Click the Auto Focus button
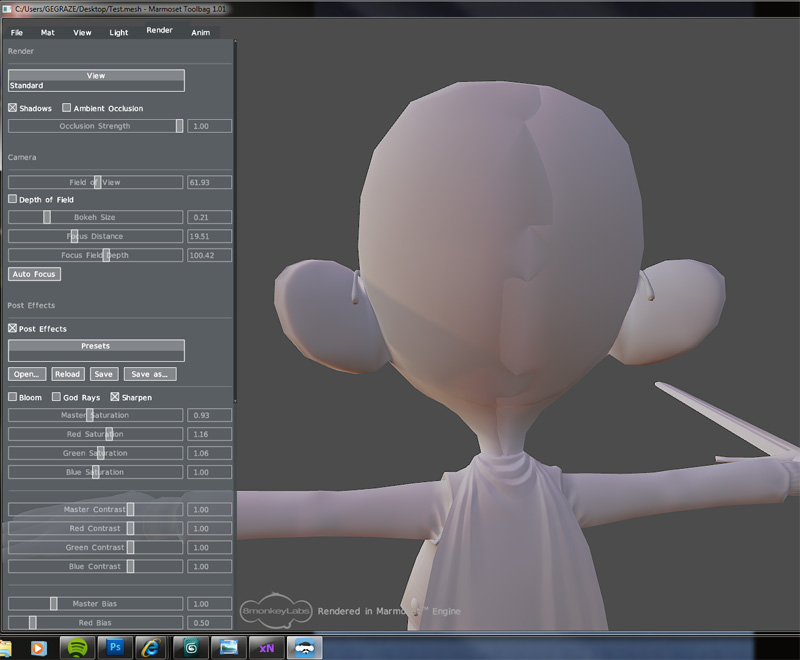 (x=34, y=274)
